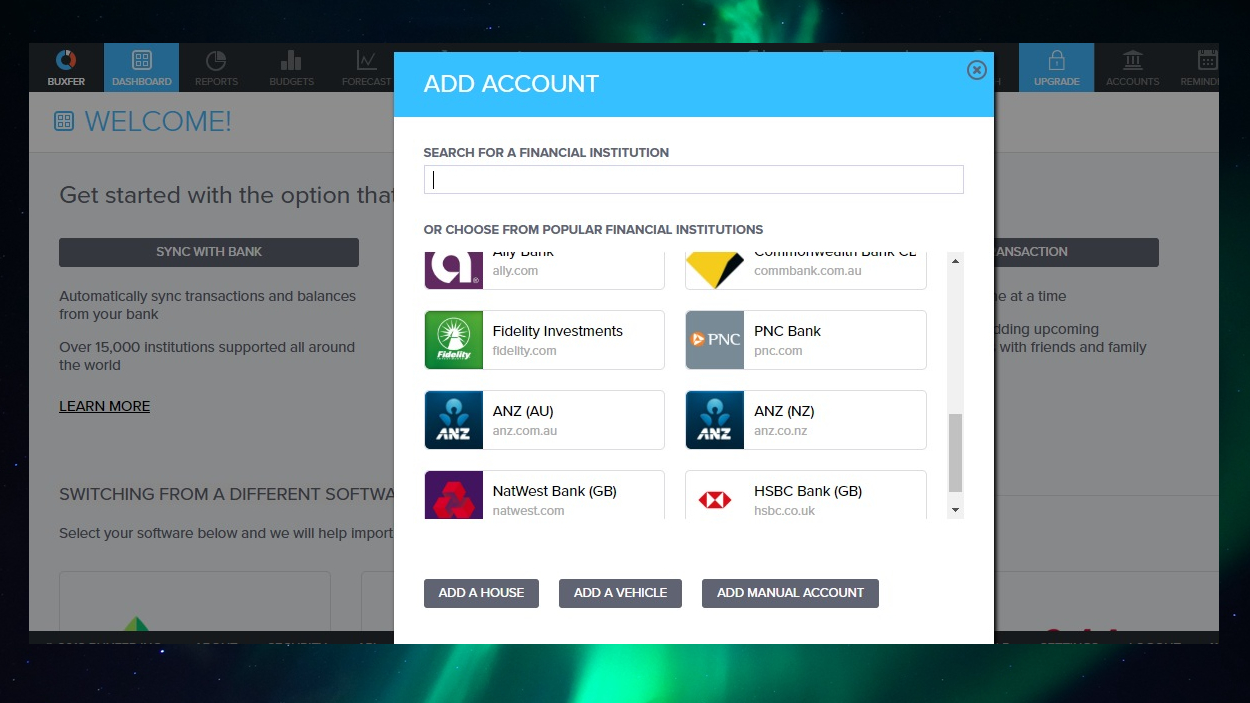Pick the Commonwealth Bank yellow diamond logo
Image resolution: width=1250 pixels, height=703 pixels.
(715, 271)
